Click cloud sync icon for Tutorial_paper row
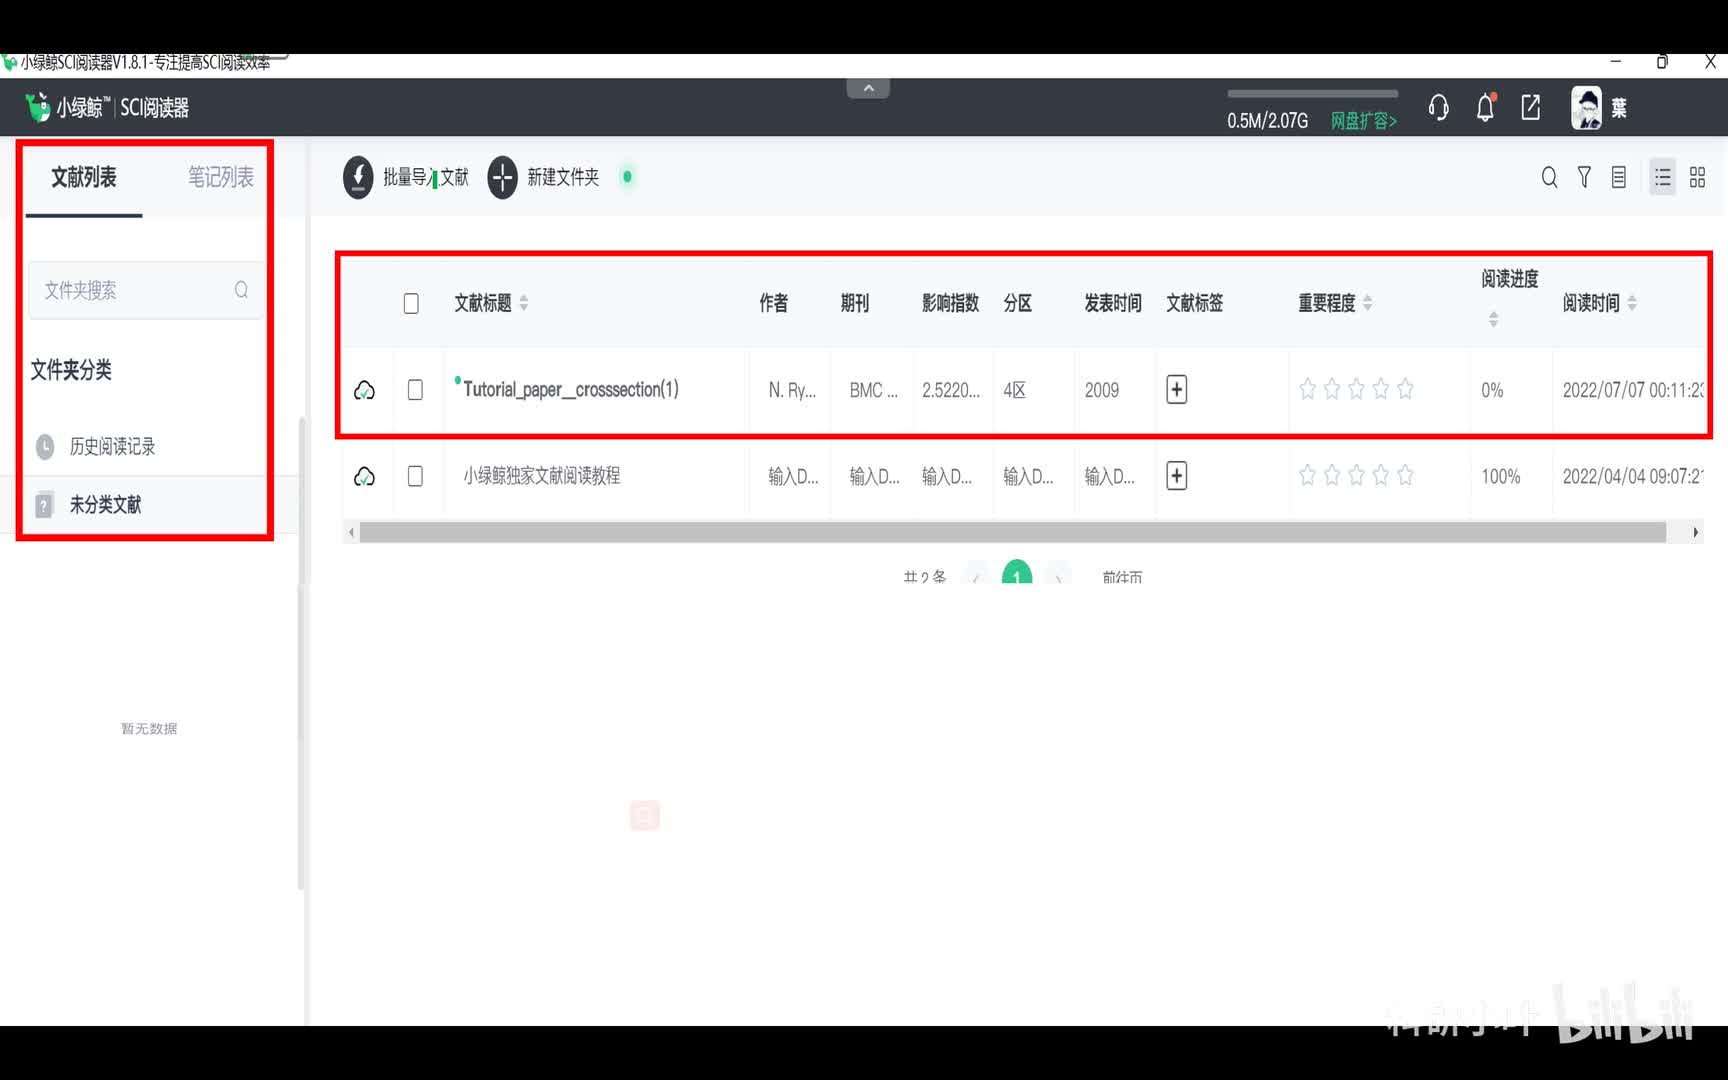Viewport: 1728px width, 1080px height. point(365,390)
